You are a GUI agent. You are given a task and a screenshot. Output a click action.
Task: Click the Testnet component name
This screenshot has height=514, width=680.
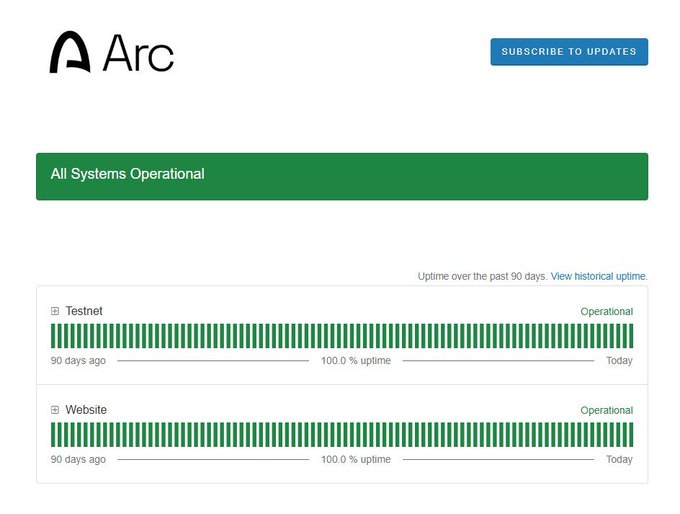coord(84,311)
